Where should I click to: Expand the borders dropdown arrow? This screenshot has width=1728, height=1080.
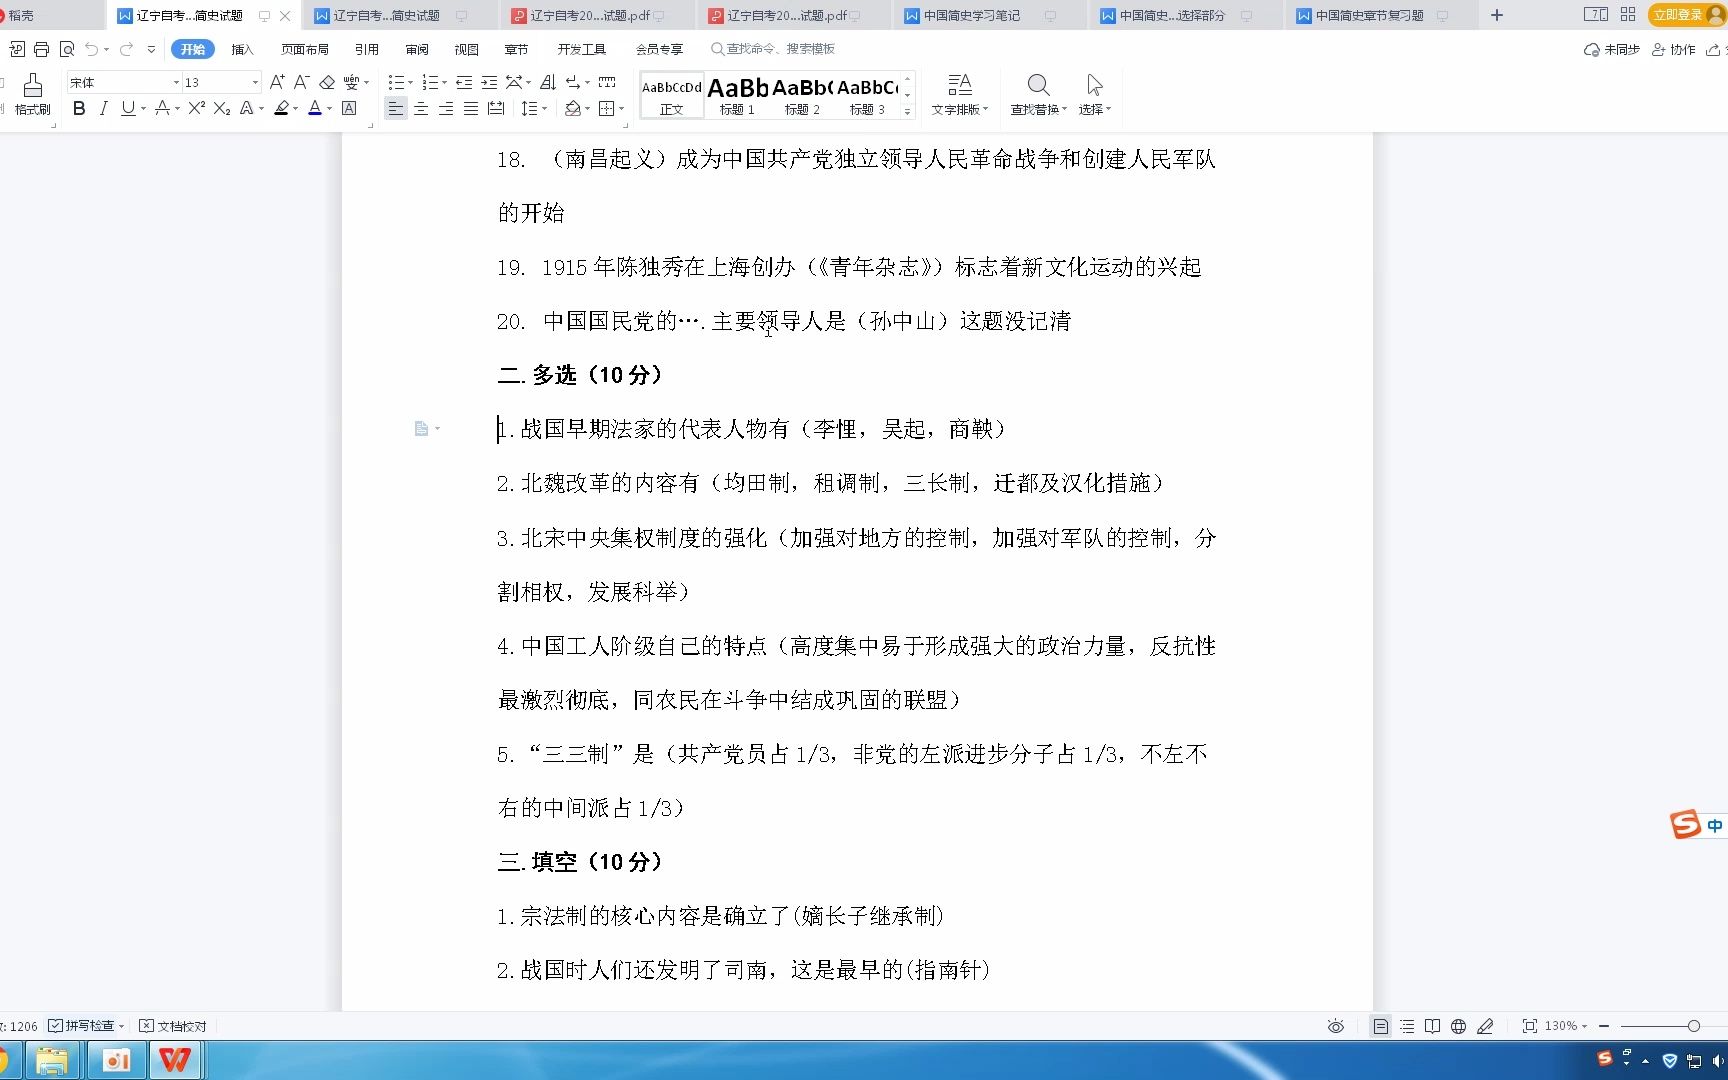tap(621, 109)
